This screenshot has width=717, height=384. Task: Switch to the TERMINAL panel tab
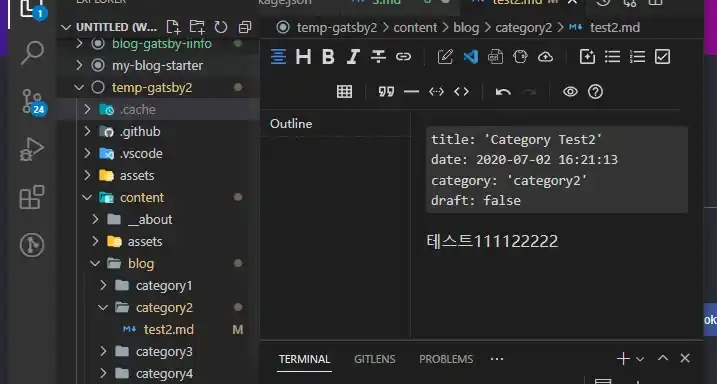click(305, 359)
